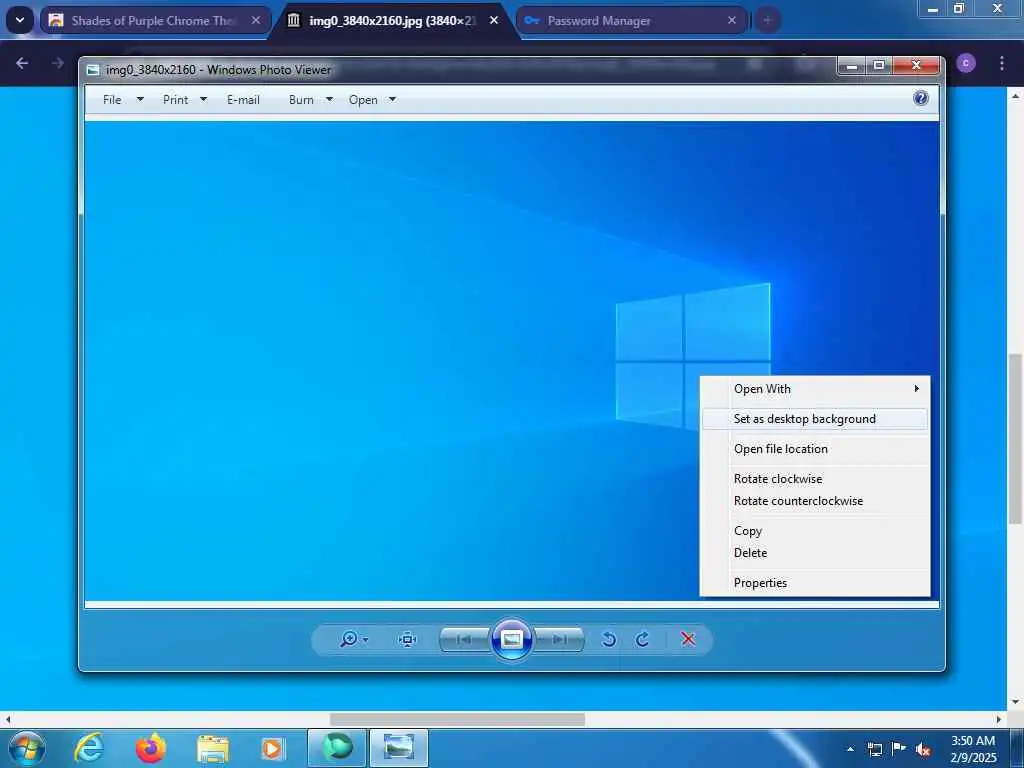Viewport: 1024px width, 768px height.
Task: Click the Fit to window icon
Action: coord(408,639)
